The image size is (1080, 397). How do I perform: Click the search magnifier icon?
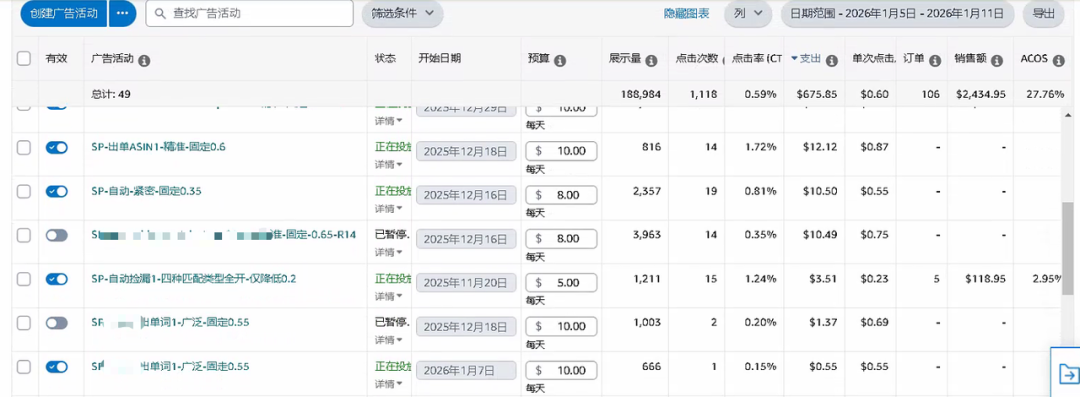[x=160, y=13]
